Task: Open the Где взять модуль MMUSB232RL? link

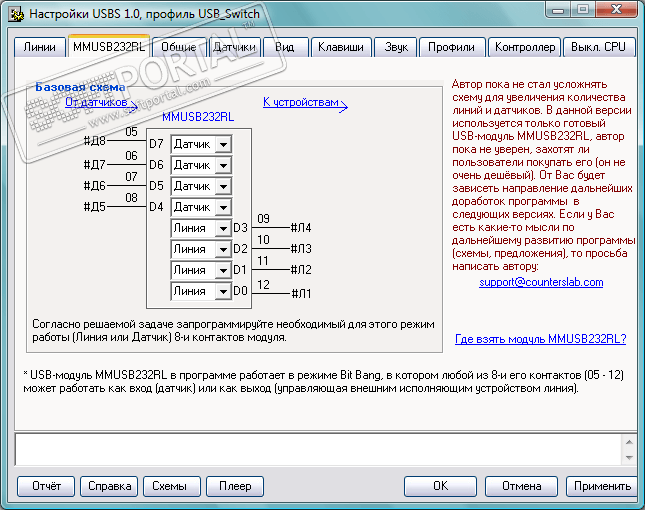Action: tap(541, 339)
